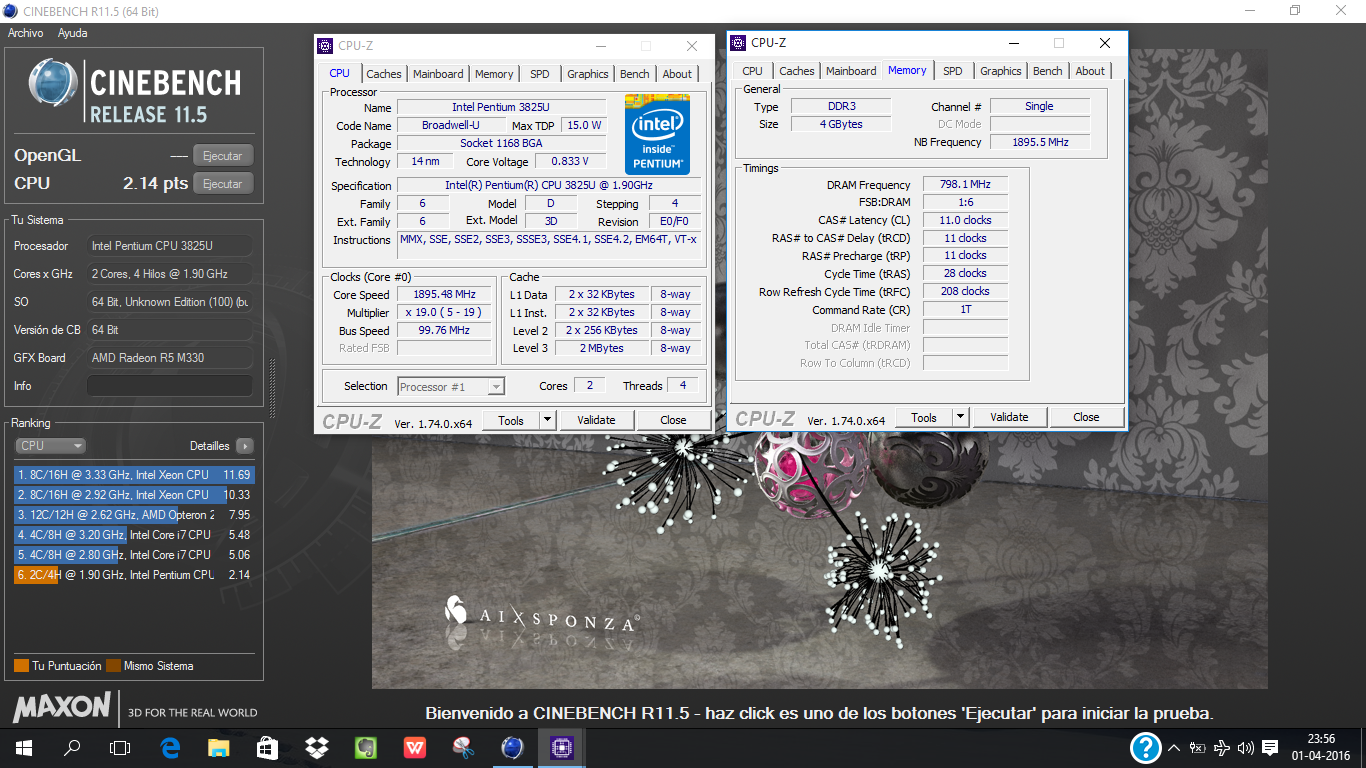Switch to Memory tab in left CPU-Z window
Screen dimensions: 1366x768
[494, 74]
